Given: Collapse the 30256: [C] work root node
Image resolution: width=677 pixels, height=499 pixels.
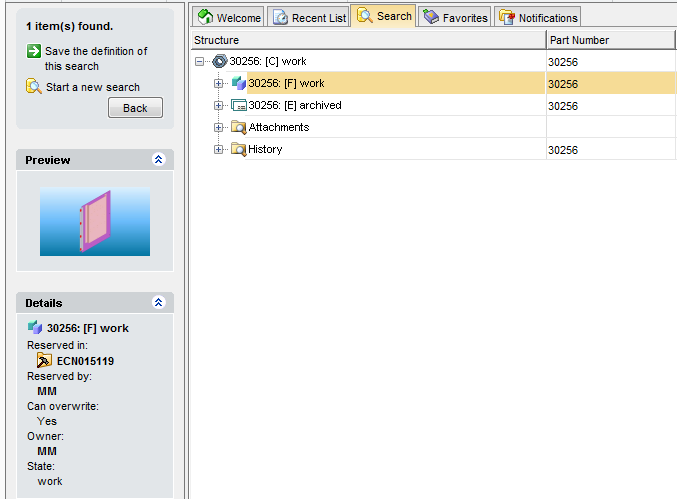Looking at the screenshot, I should pyautogui.click(x=199, y=62).
